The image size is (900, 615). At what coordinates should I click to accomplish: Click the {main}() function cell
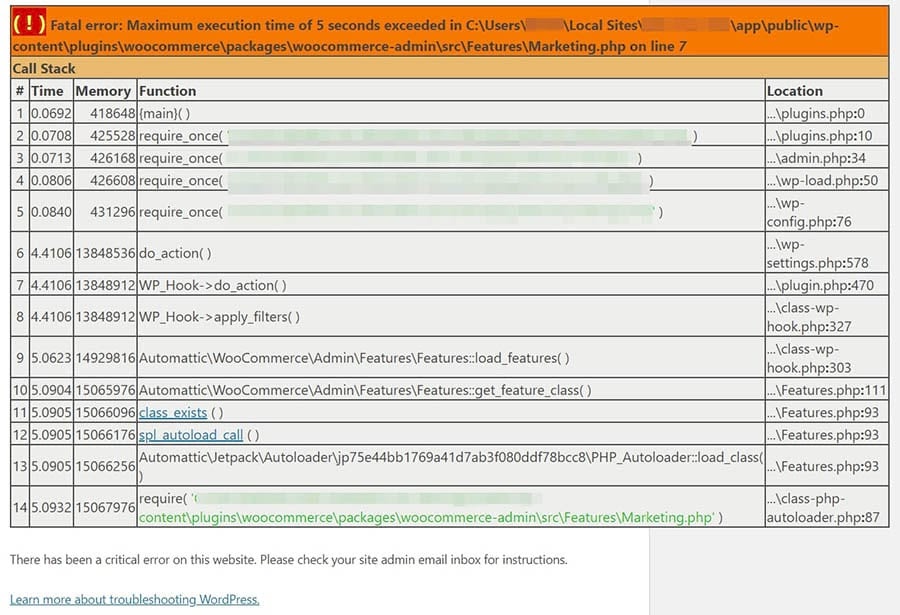(164, 114)
